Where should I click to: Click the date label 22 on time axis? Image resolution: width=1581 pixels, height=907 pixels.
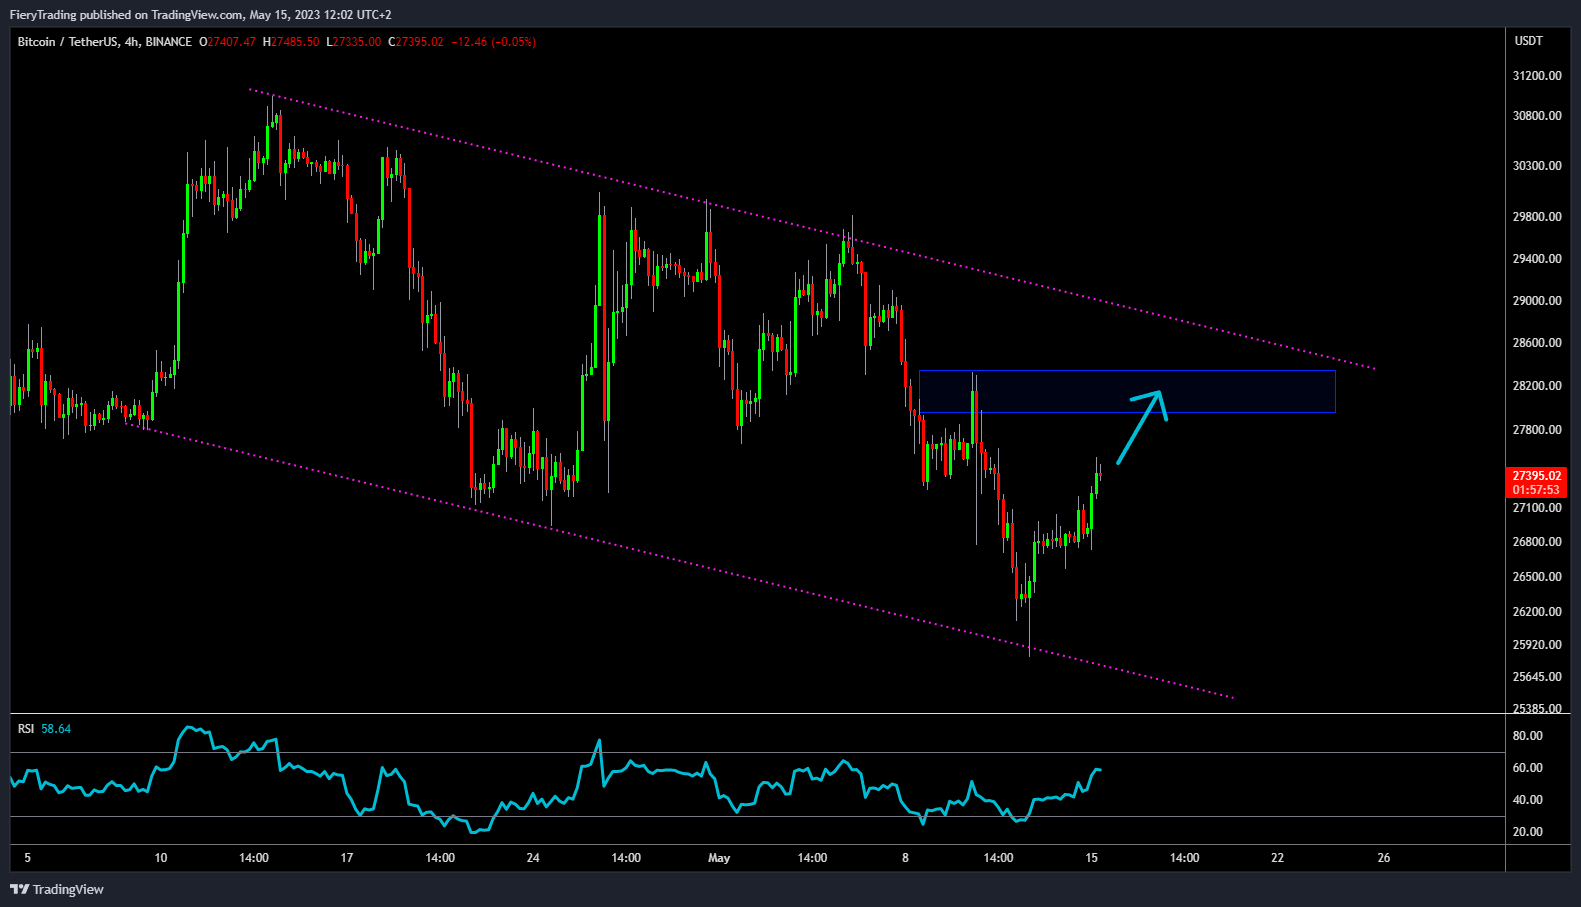pos(1277,858)
